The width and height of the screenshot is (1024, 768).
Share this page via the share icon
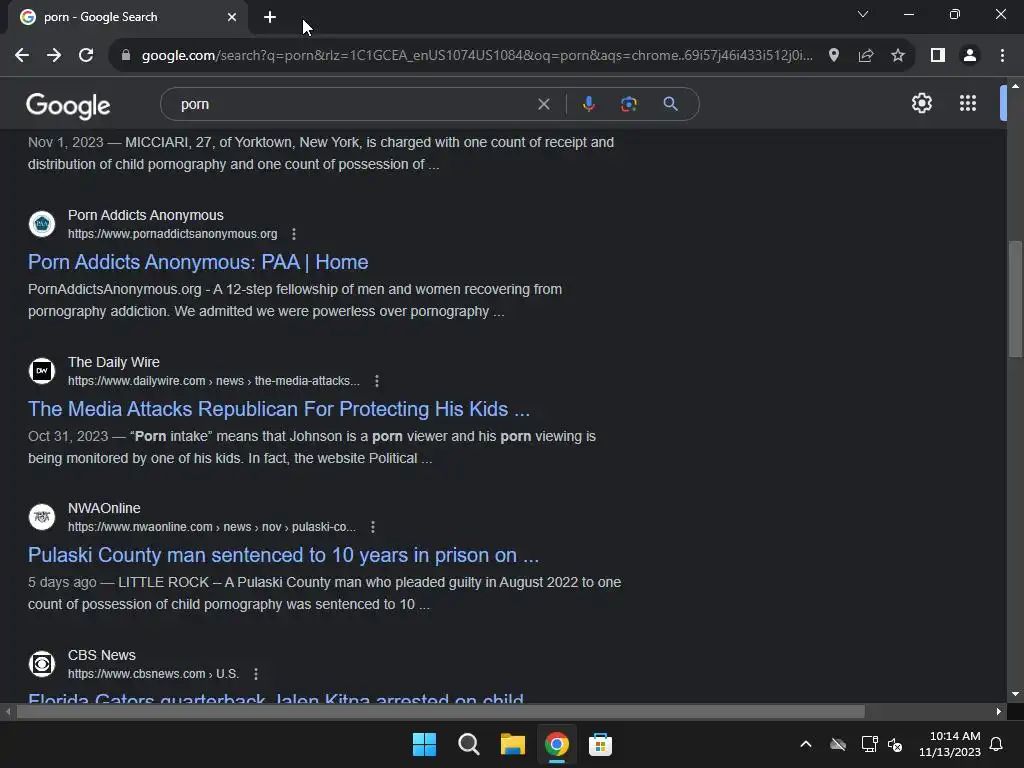coord(866,56)
